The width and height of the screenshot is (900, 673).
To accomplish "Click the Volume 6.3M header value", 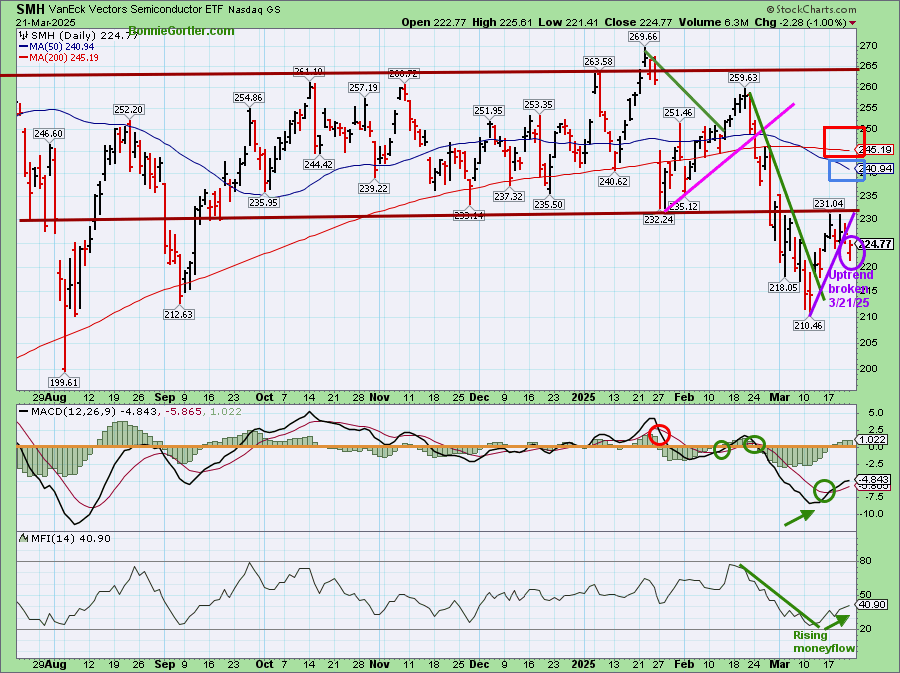I will [x=713, y=22].
